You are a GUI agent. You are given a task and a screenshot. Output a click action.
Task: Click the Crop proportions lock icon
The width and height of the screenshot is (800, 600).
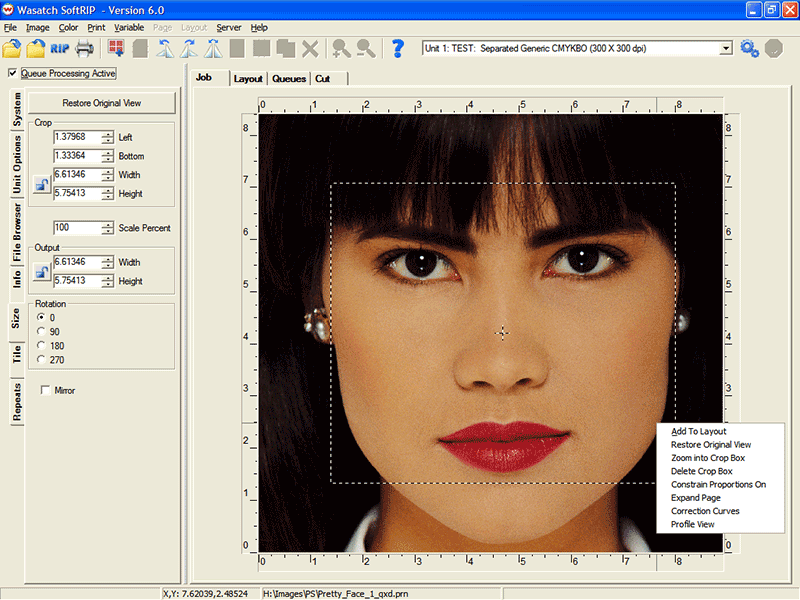(x=41, y=184)
